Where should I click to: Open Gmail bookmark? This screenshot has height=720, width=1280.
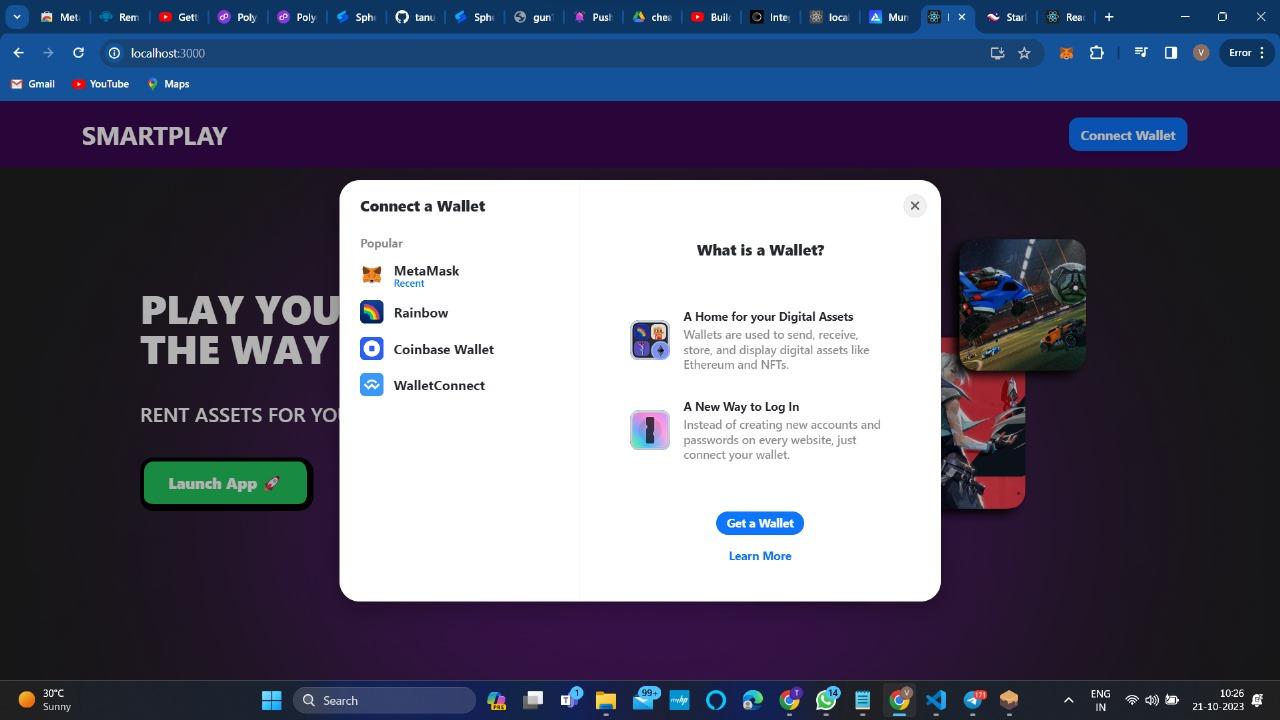pos(32,84)
